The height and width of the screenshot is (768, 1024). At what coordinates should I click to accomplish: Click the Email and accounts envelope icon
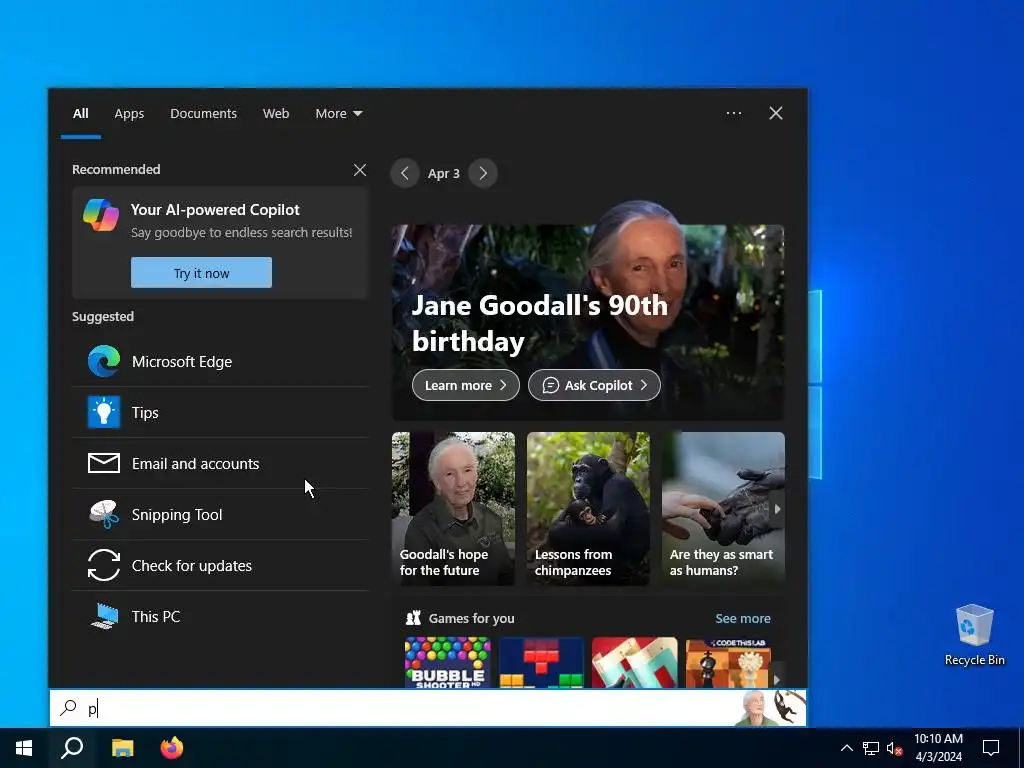[104, 463]
